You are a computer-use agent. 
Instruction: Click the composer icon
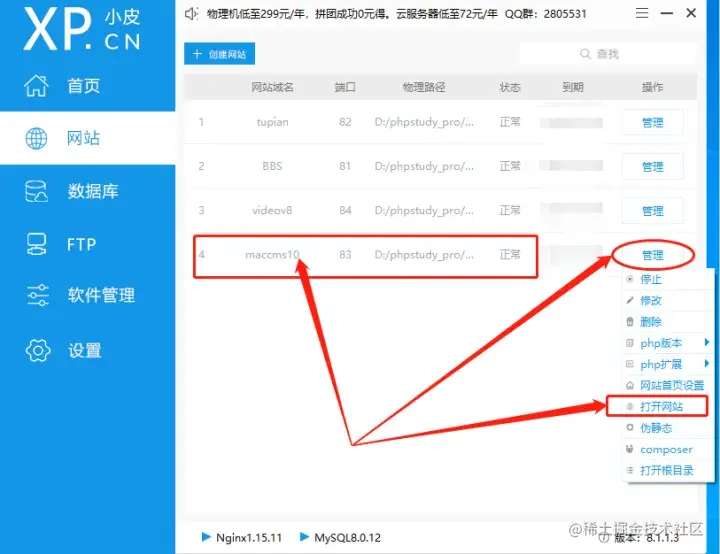[x=630, y=449]
